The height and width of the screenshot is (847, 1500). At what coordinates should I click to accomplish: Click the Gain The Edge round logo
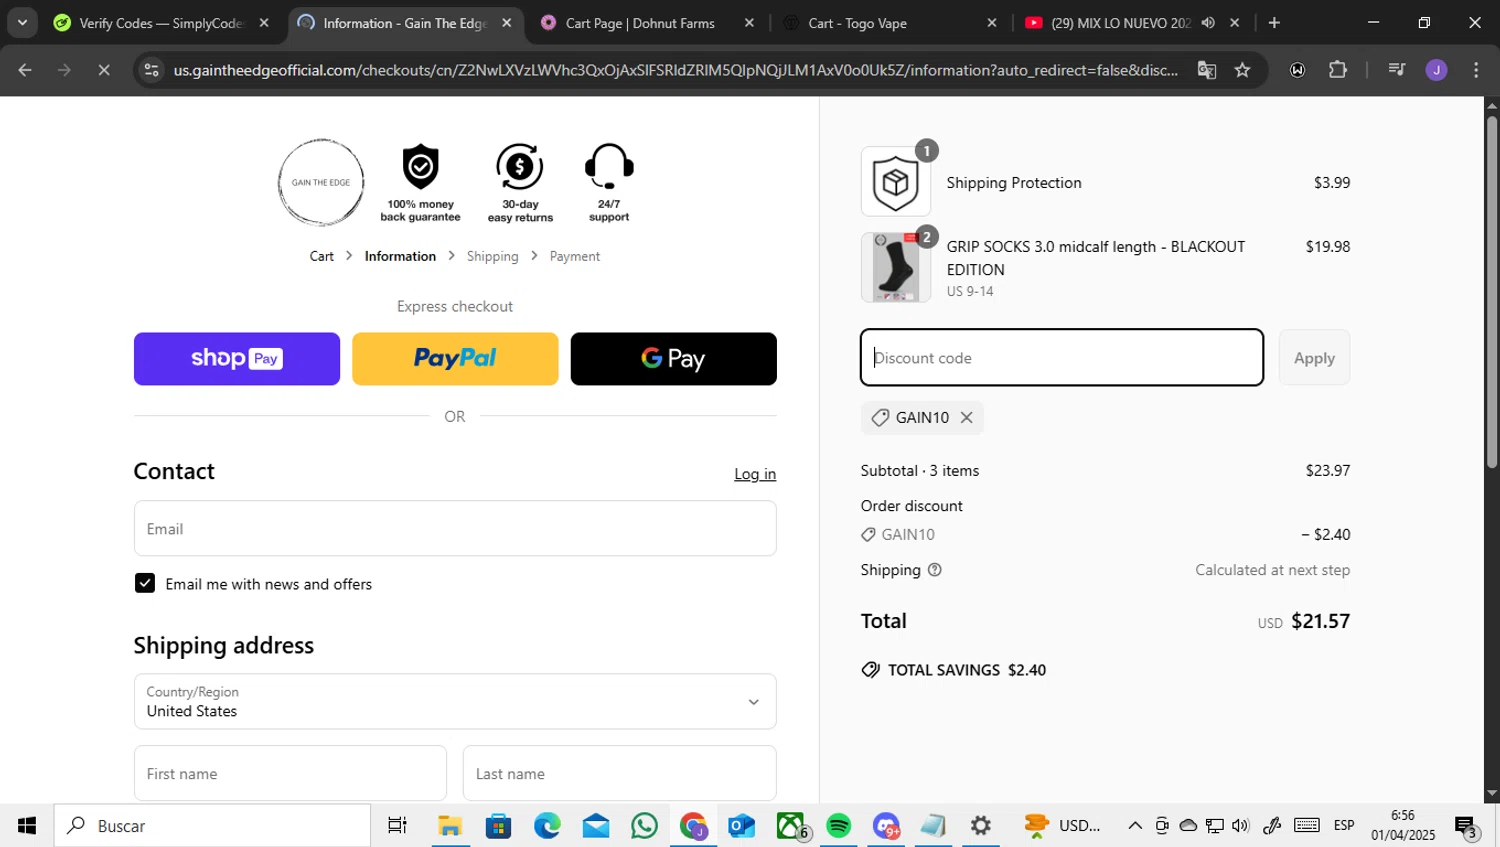321,182
